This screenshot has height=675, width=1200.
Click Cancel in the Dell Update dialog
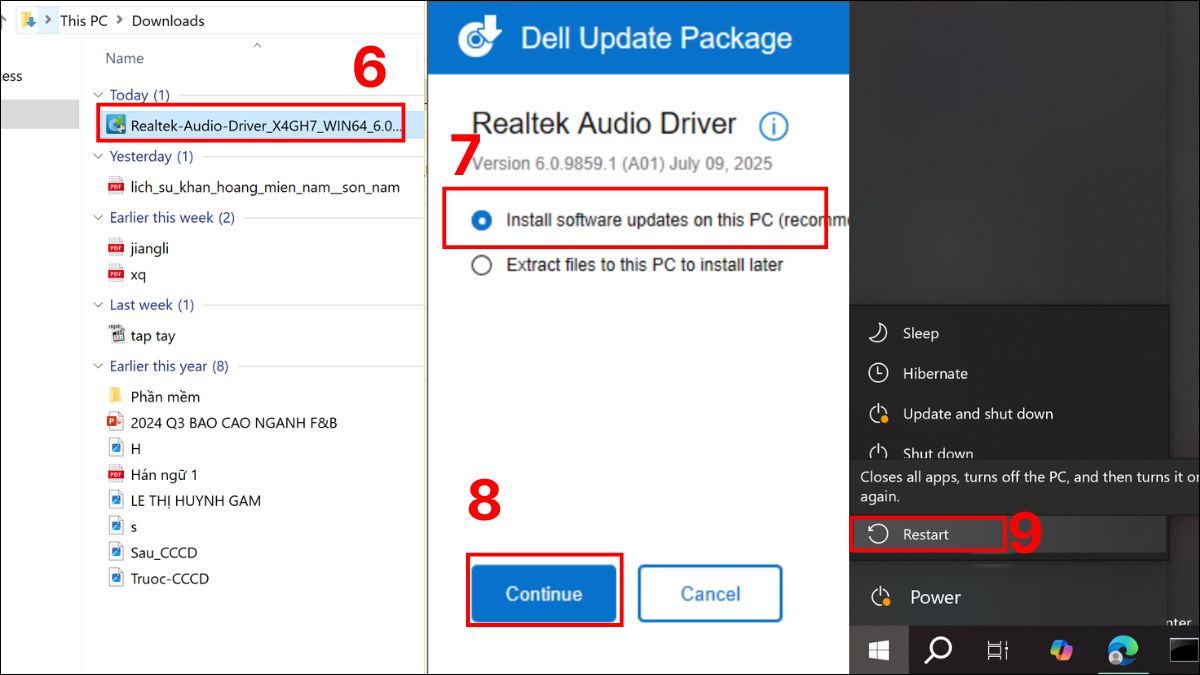coord(710,593)
